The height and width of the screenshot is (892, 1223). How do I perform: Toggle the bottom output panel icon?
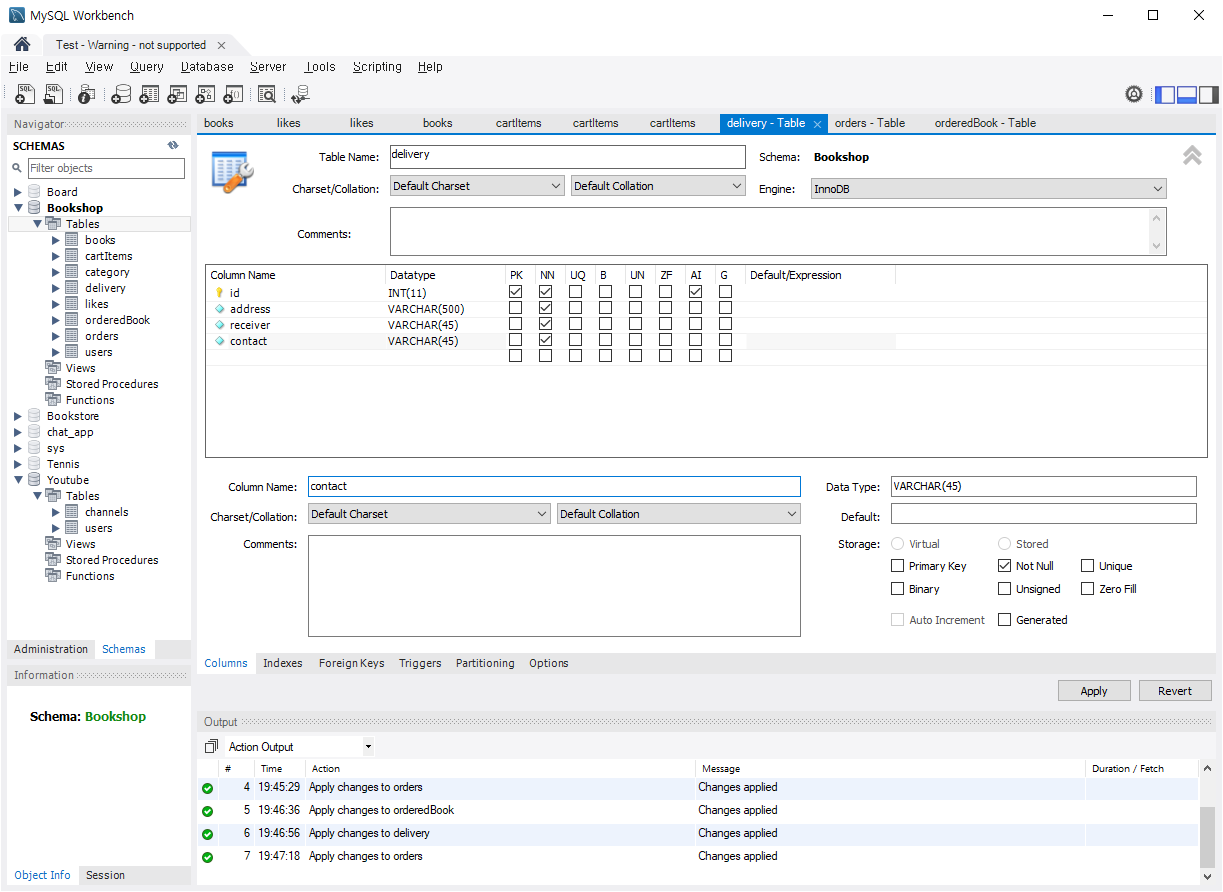(1187, 95)
